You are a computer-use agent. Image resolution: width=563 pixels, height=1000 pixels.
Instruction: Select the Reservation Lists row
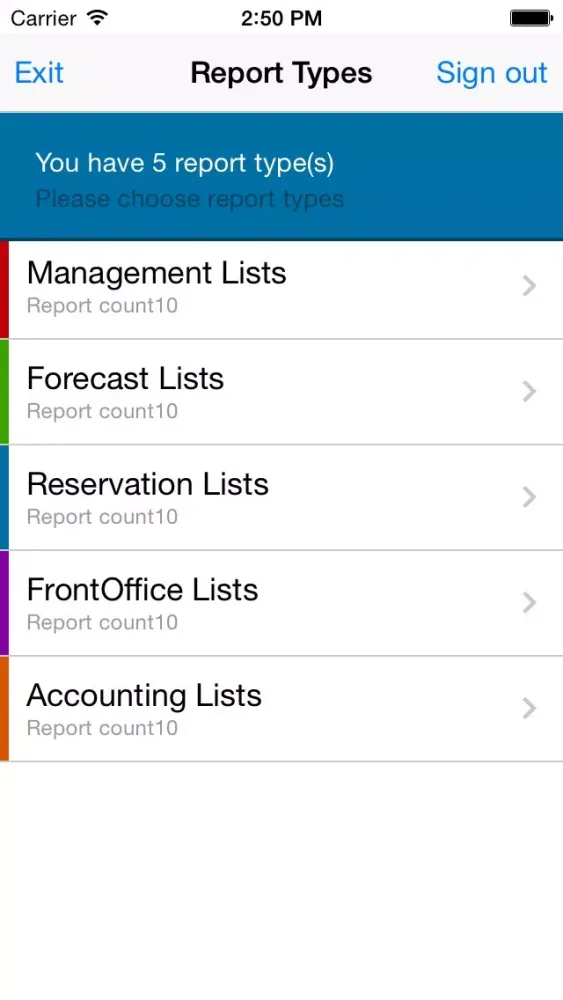click(x=281, y=497)
